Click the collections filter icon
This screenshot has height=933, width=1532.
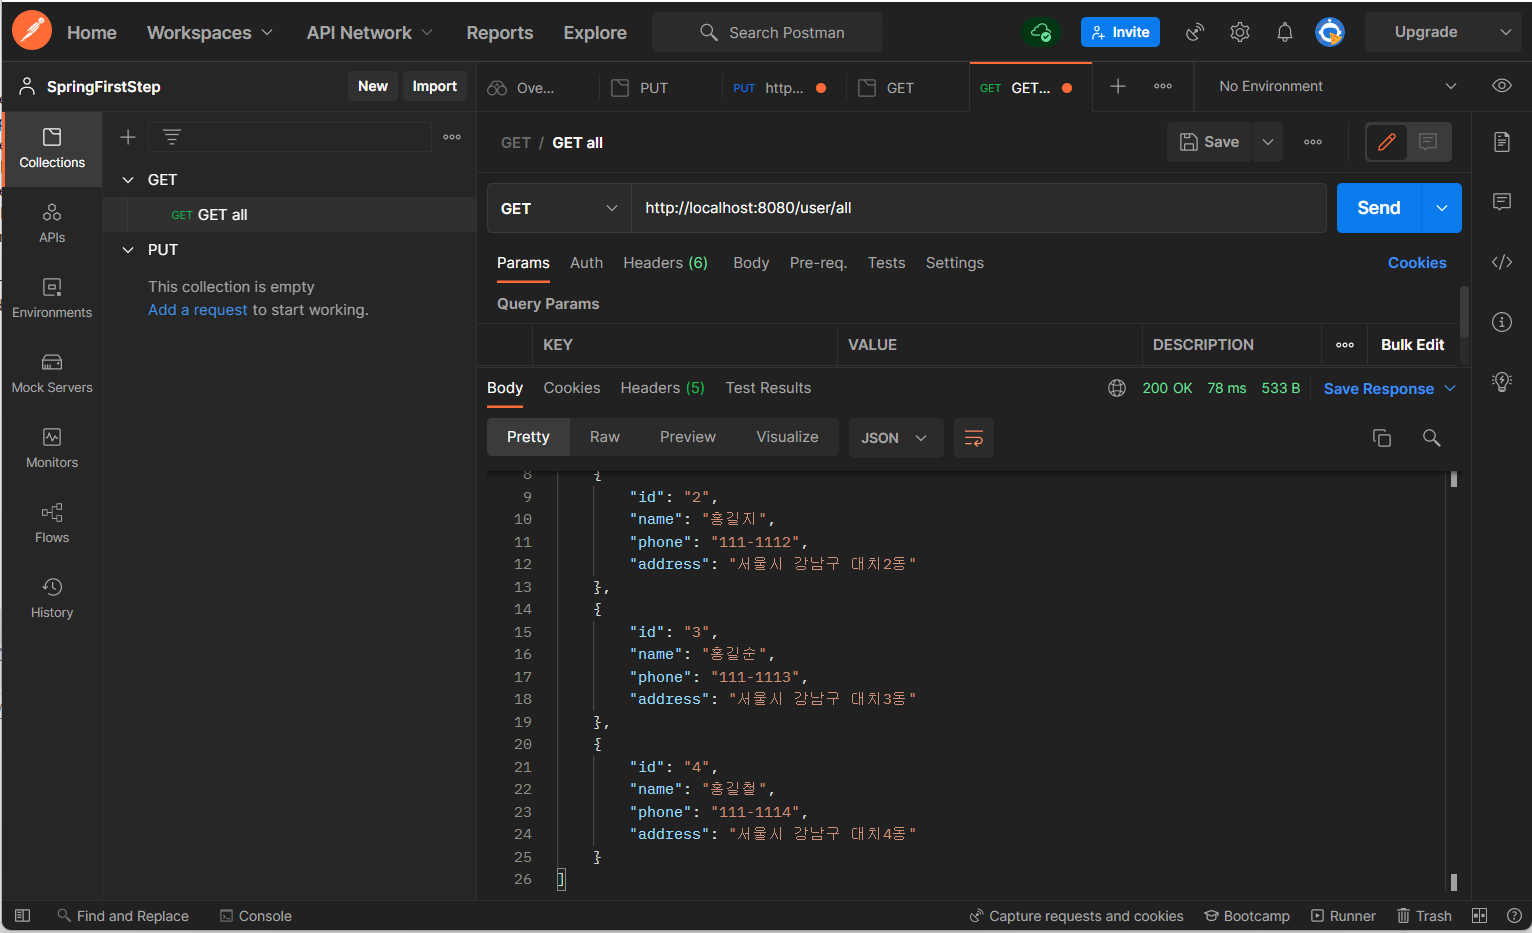coord(172,137)
